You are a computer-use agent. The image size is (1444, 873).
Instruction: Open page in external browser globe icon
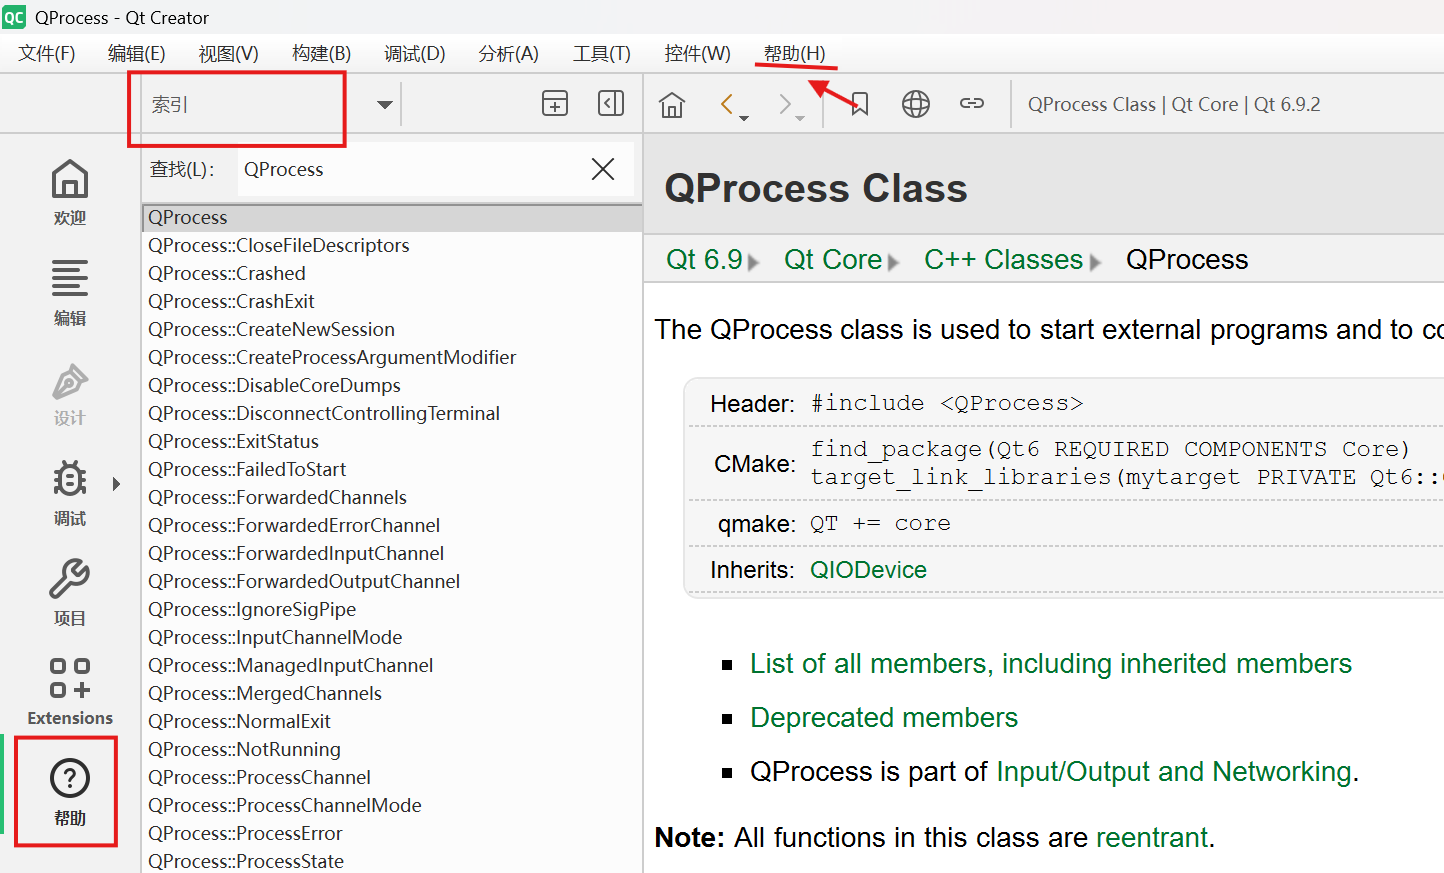(916, 104)
